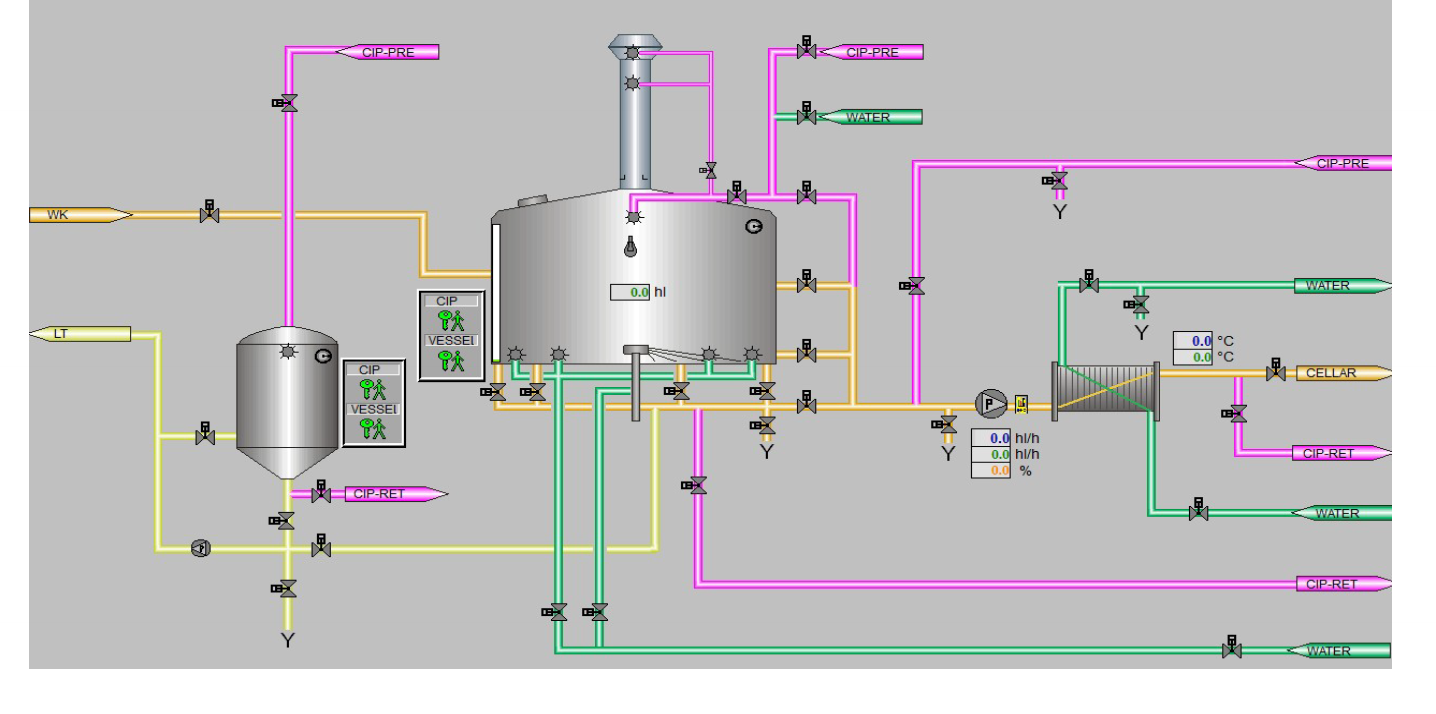Select the orange 0.0 % value field
This screenshot has height=714, width=1436.
click(992, 470)
